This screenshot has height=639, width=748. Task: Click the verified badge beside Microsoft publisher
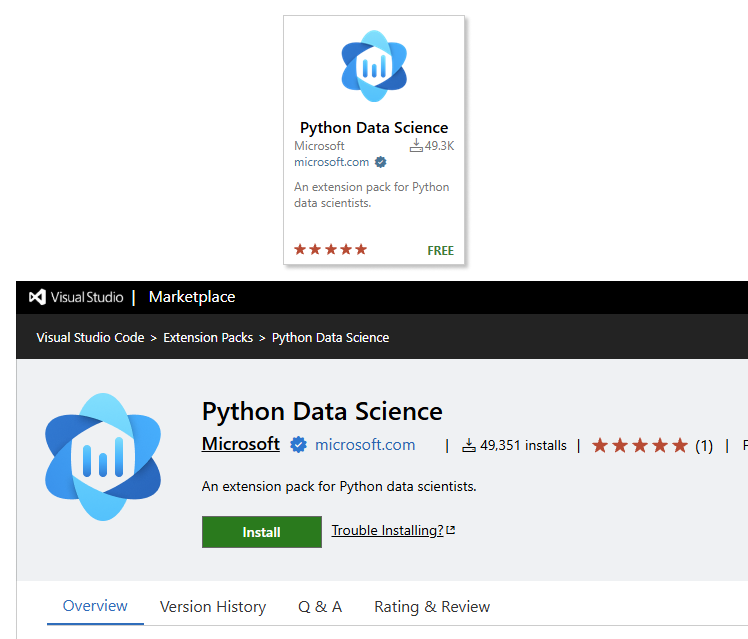pos(299,444)
